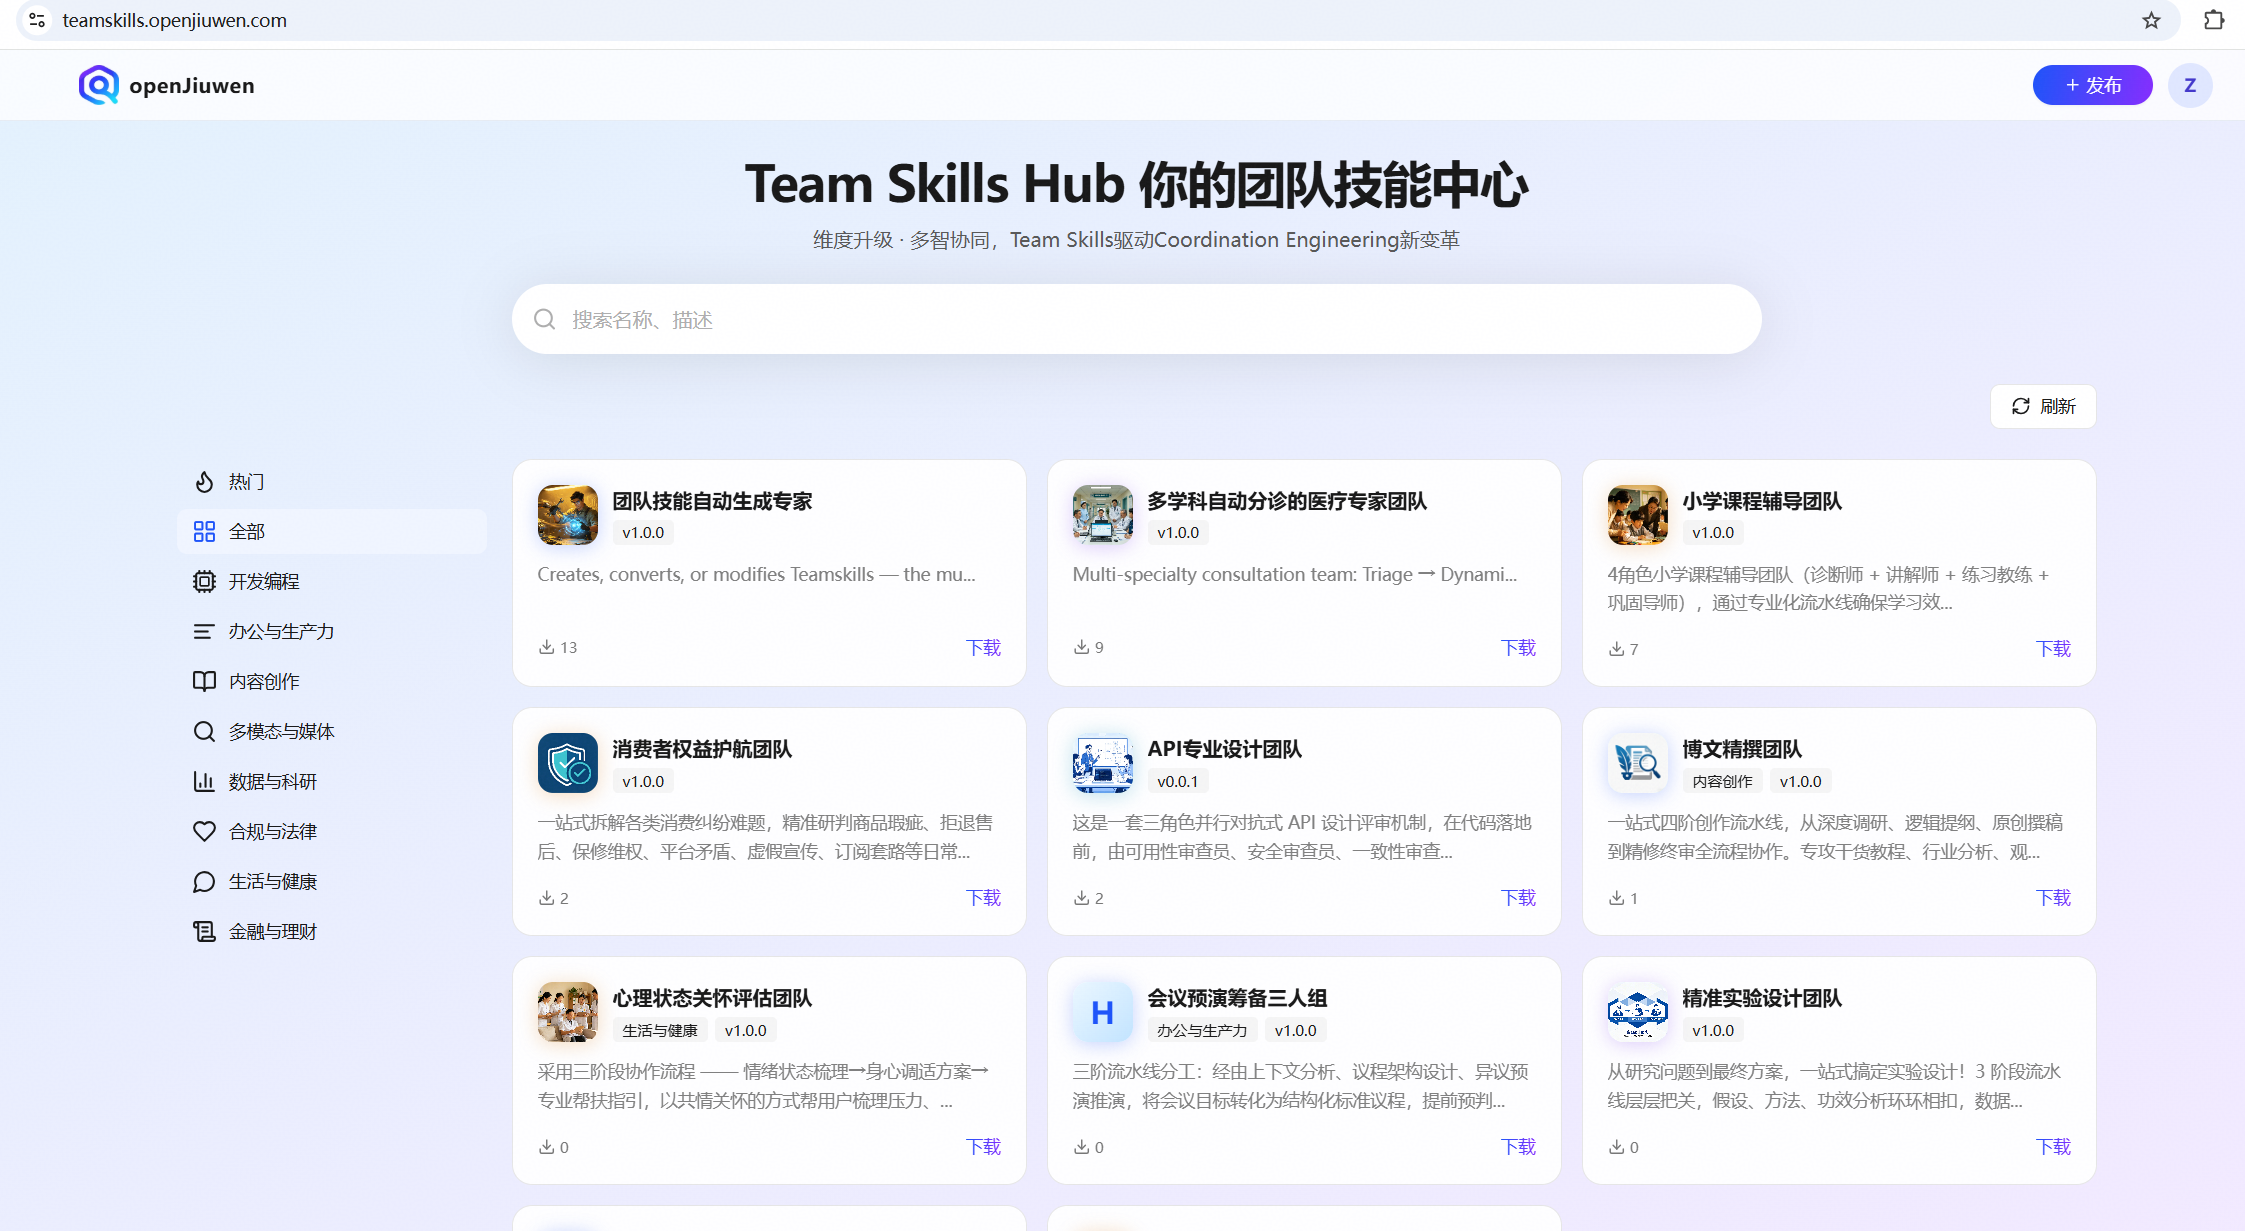
Task: Open the user avatar Z menu
Action: [x=2190, y=85]
